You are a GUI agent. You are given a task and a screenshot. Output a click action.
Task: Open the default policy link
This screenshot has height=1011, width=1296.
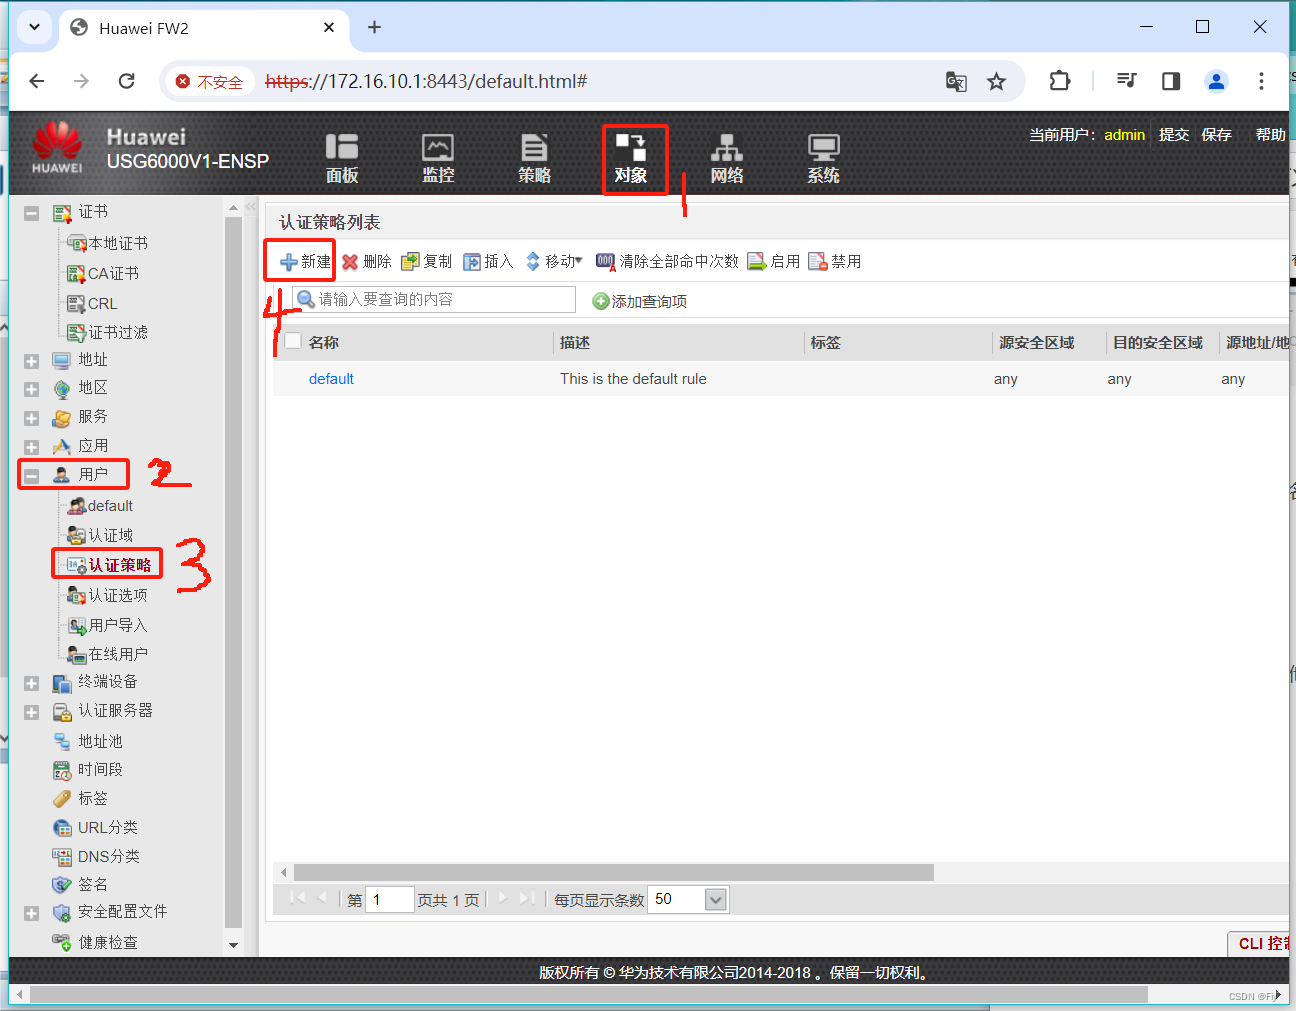331,379
